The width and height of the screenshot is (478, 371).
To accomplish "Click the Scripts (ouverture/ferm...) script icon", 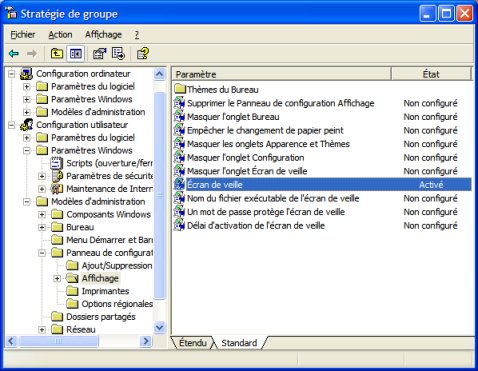I will point(56,163).
